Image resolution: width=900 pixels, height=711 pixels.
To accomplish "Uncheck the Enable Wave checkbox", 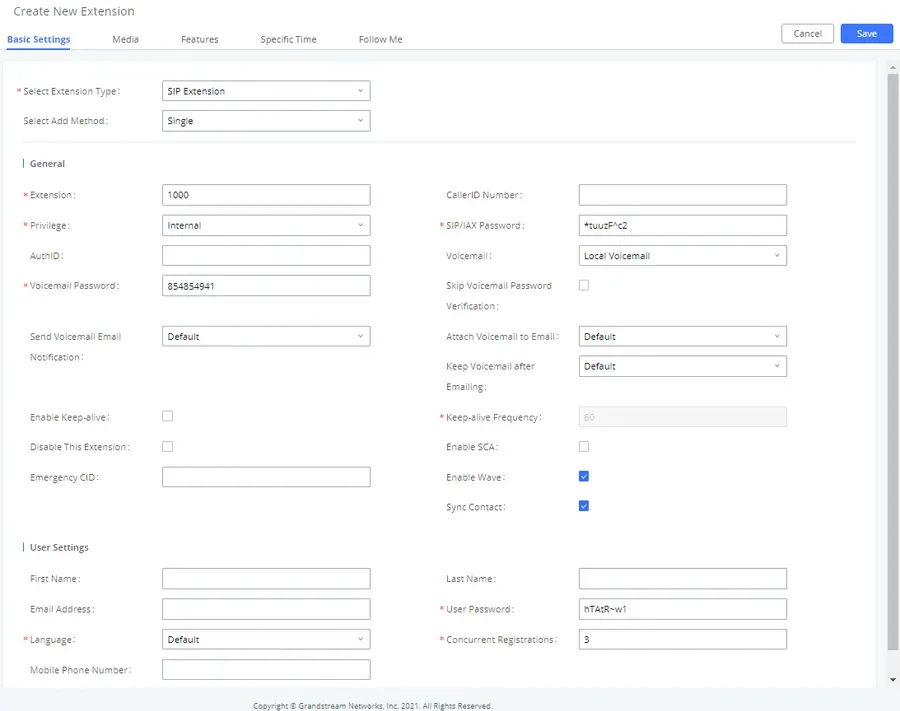I will (584, 476).
